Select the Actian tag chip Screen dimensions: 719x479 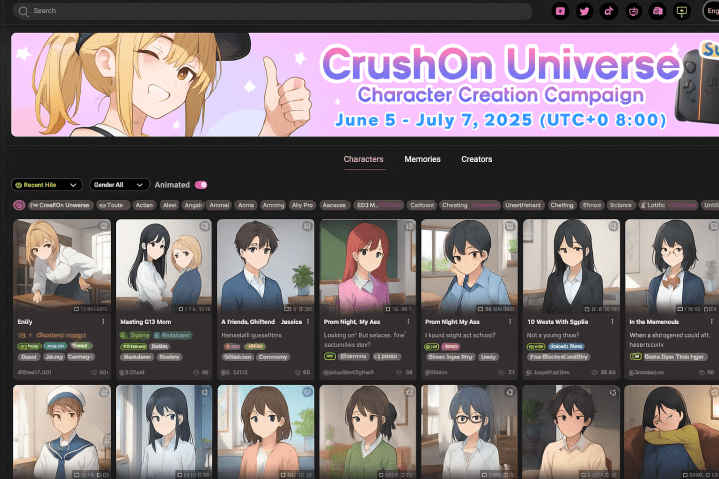point(144,205)
